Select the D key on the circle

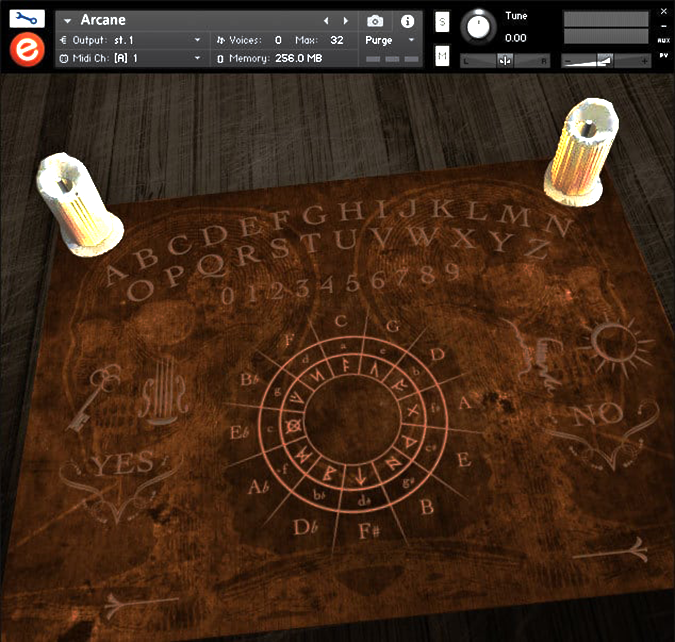click(x=437, y=355)
